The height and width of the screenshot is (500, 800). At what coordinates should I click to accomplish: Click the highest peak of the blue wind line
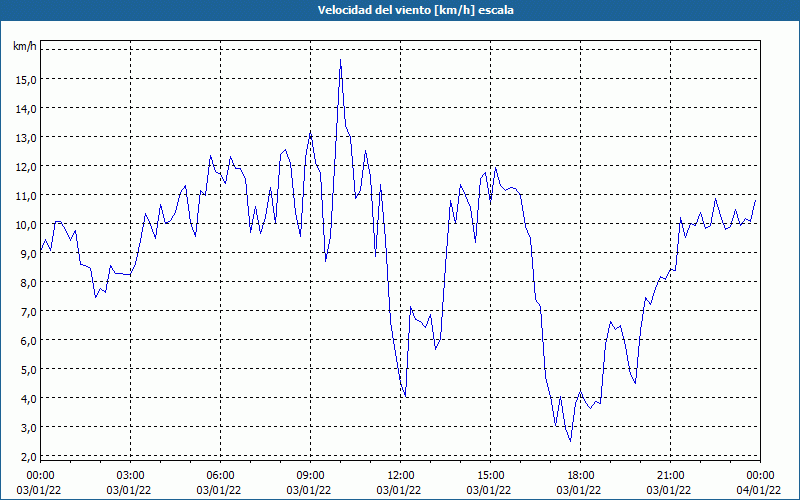340,60
